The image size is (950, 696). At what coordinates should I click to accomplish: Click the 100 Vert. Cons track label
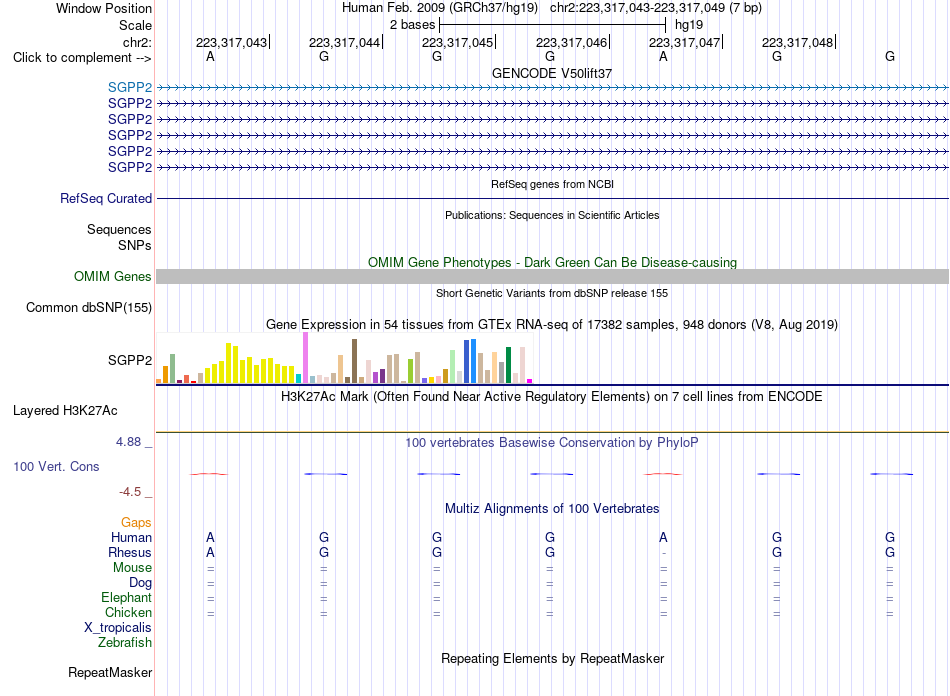[56, 466]
